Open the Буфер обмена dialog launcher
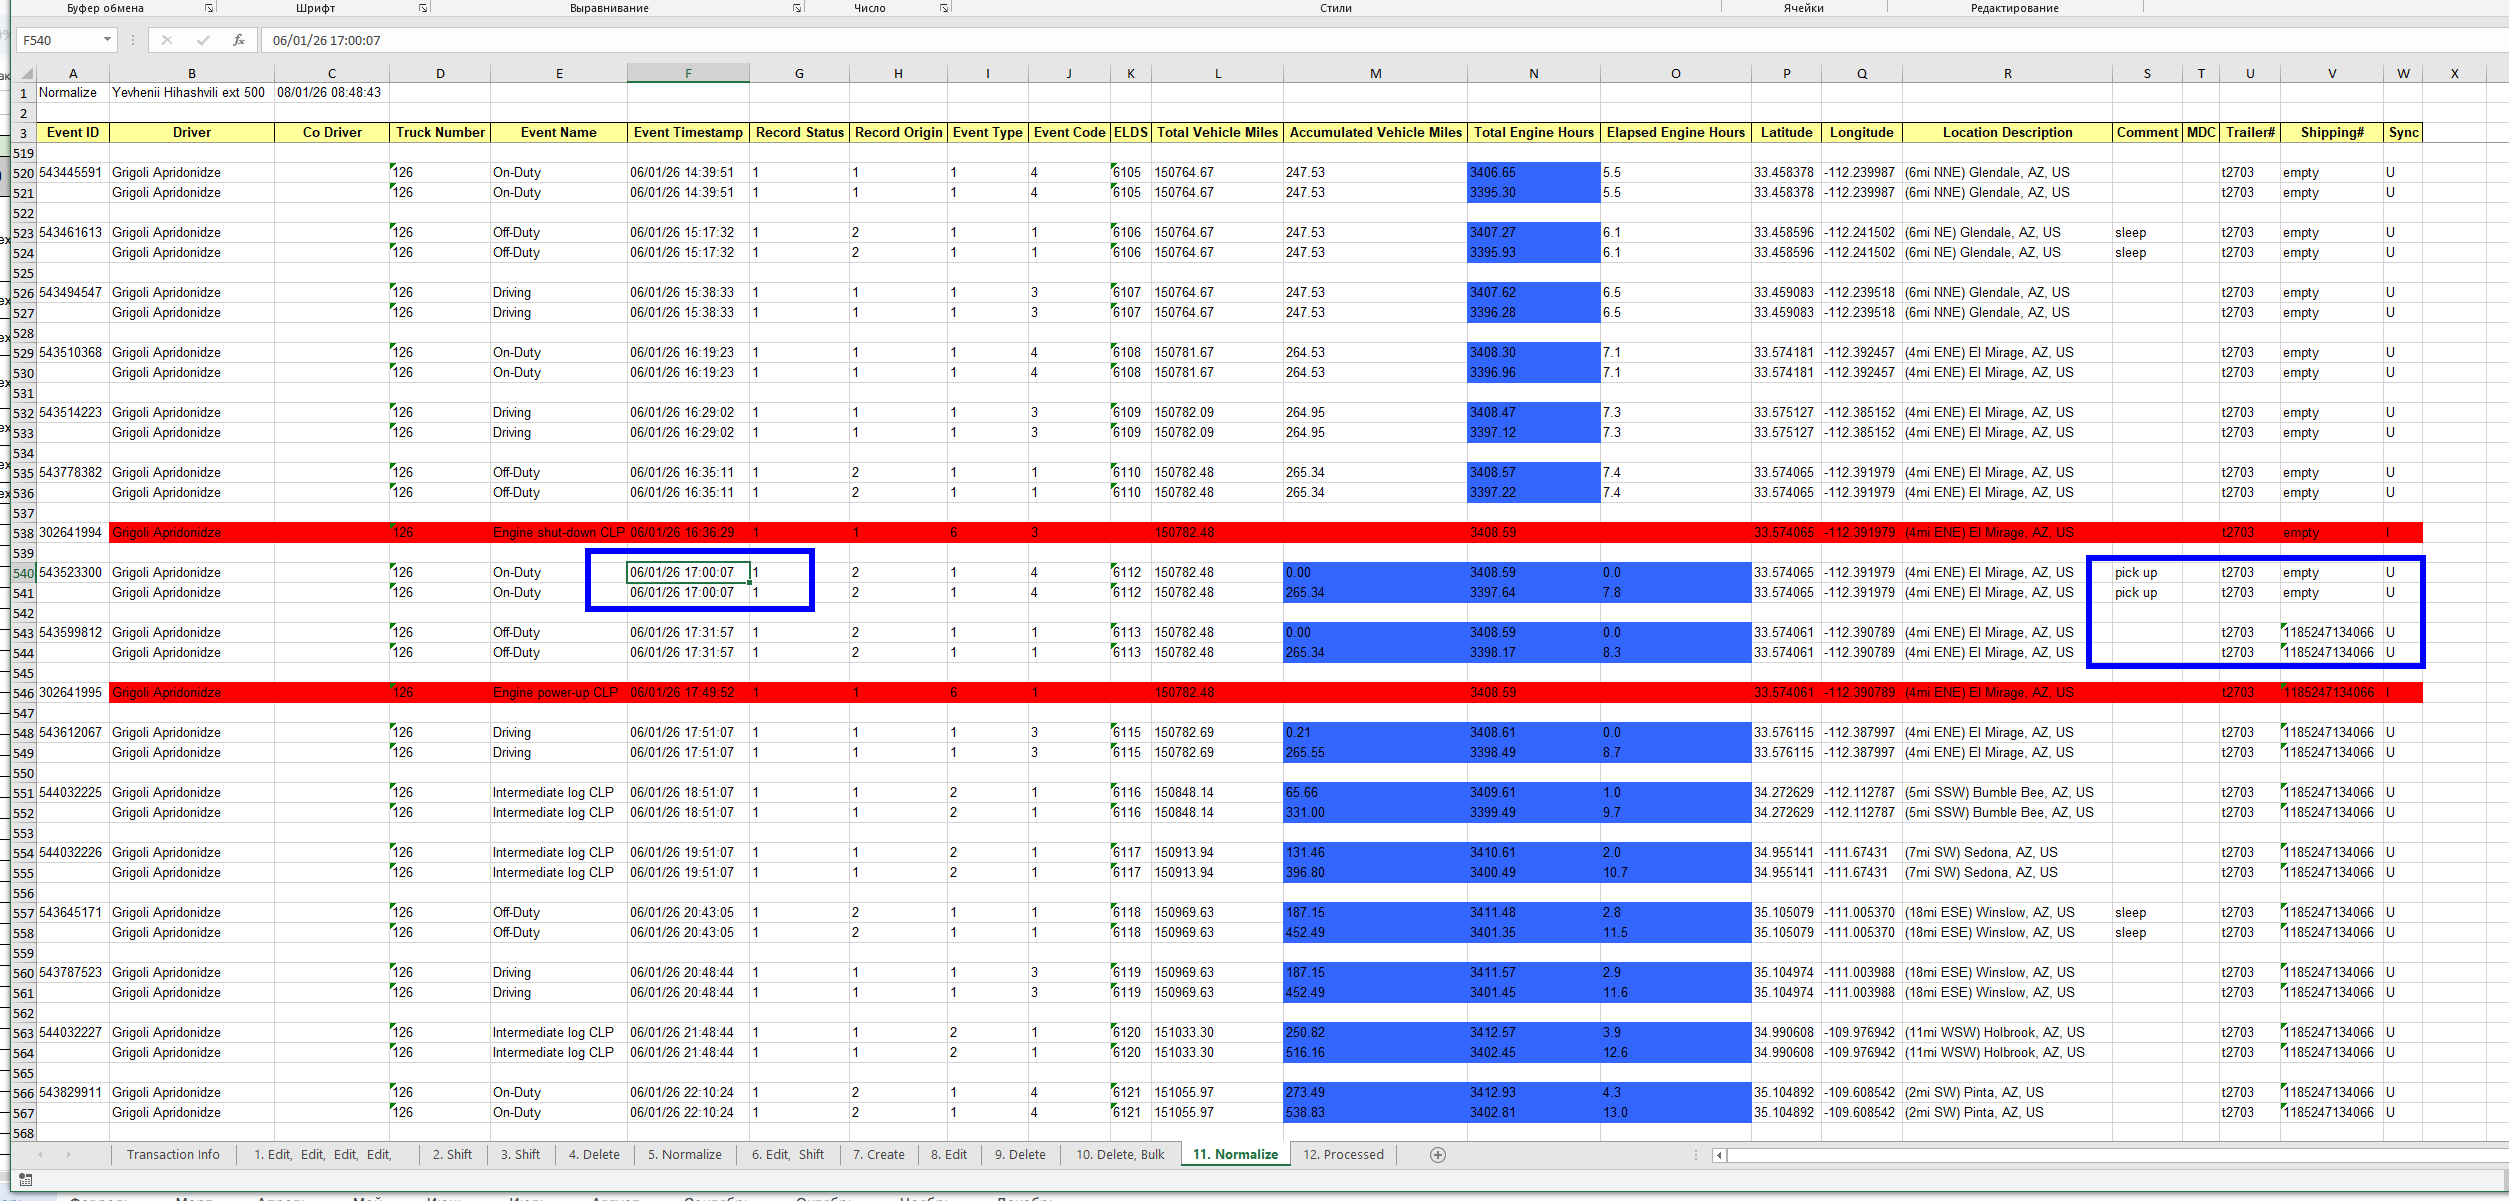 point(209,8)
